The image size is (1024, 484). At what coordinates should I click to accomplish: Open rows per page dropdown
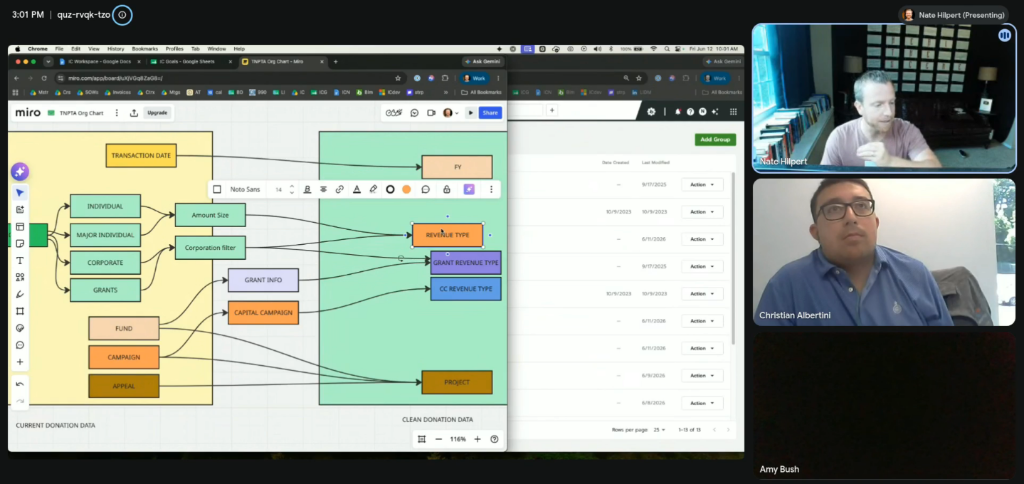click(660, 430)
